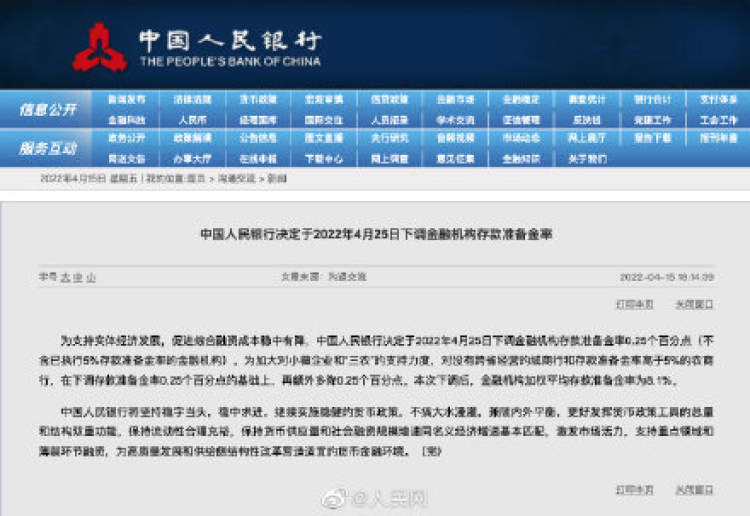Go to the 政策解读 page
The width and height of the screenshot is (750, 516).
[192, 138]
